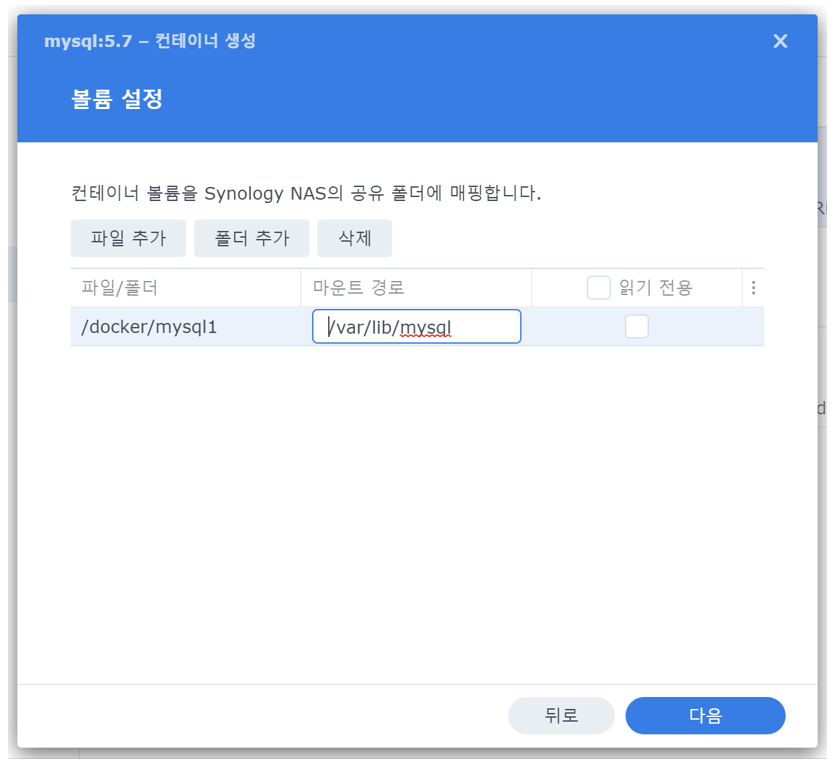Go back with the 뒤로 button
Screen dimensions: 839x765
[561, 715]
